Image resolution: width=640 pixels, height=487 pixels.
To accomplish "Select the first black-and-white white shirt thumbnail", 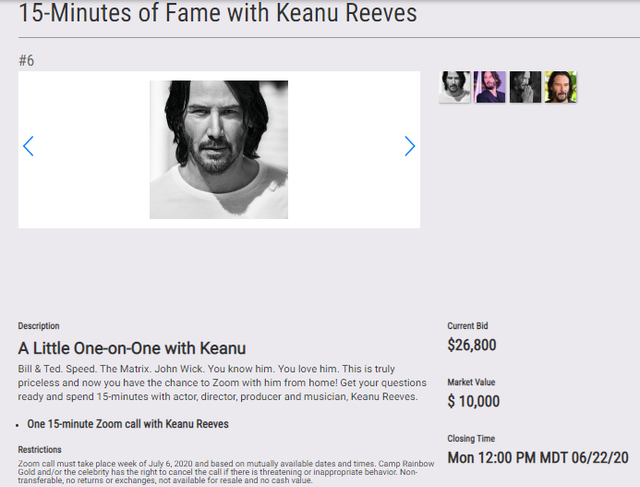I will (455, 87).
